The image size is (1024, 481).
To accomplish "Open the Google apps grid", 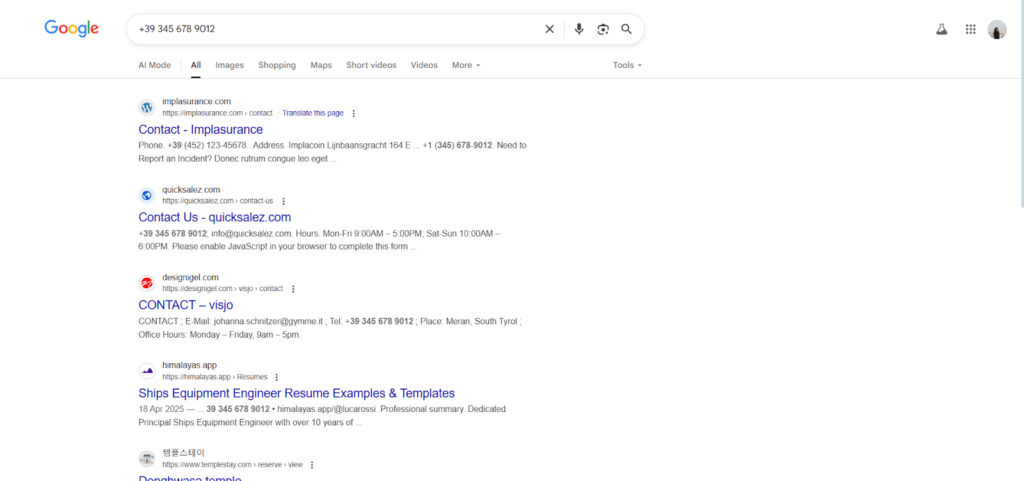I will (970, 29).
